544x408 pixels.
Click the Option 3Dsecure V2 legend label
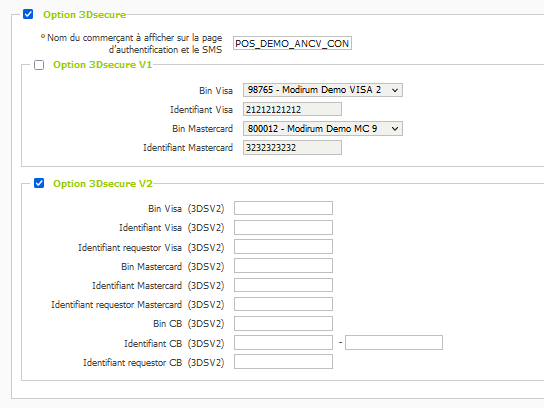103,184
